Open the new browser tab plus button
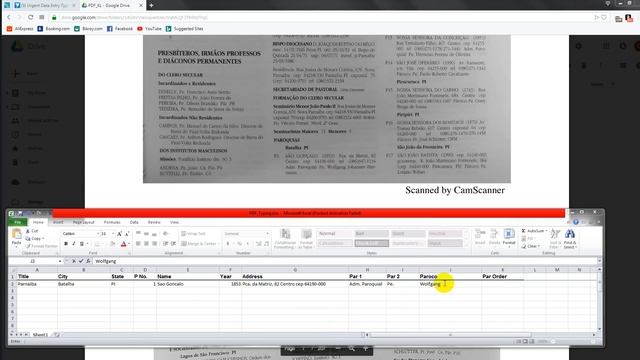This screenshot has width=640, height=360. [151, 5]
